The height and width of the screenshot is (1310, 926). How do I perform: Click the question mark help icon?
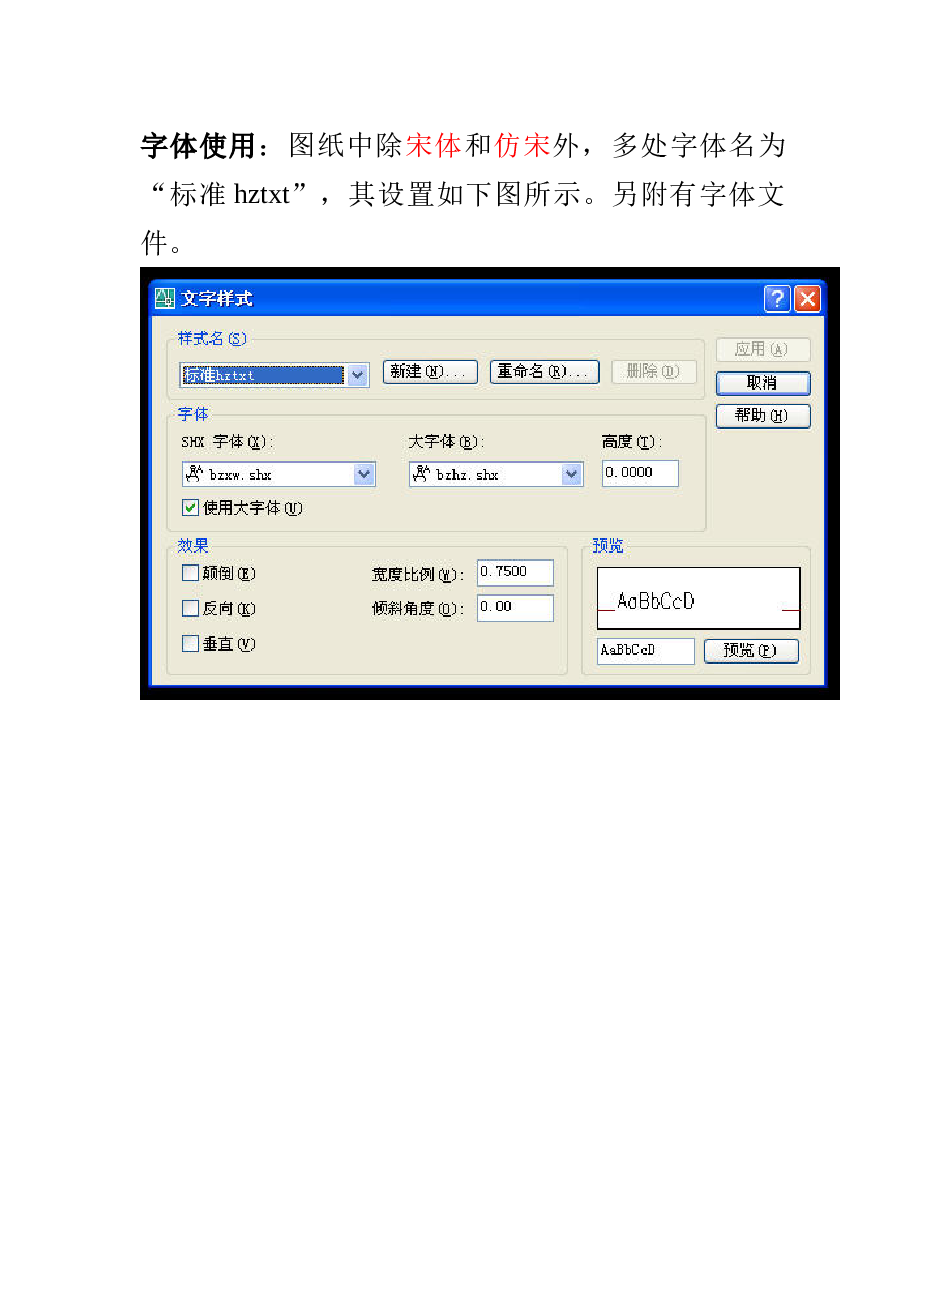(x=778, y=297)
